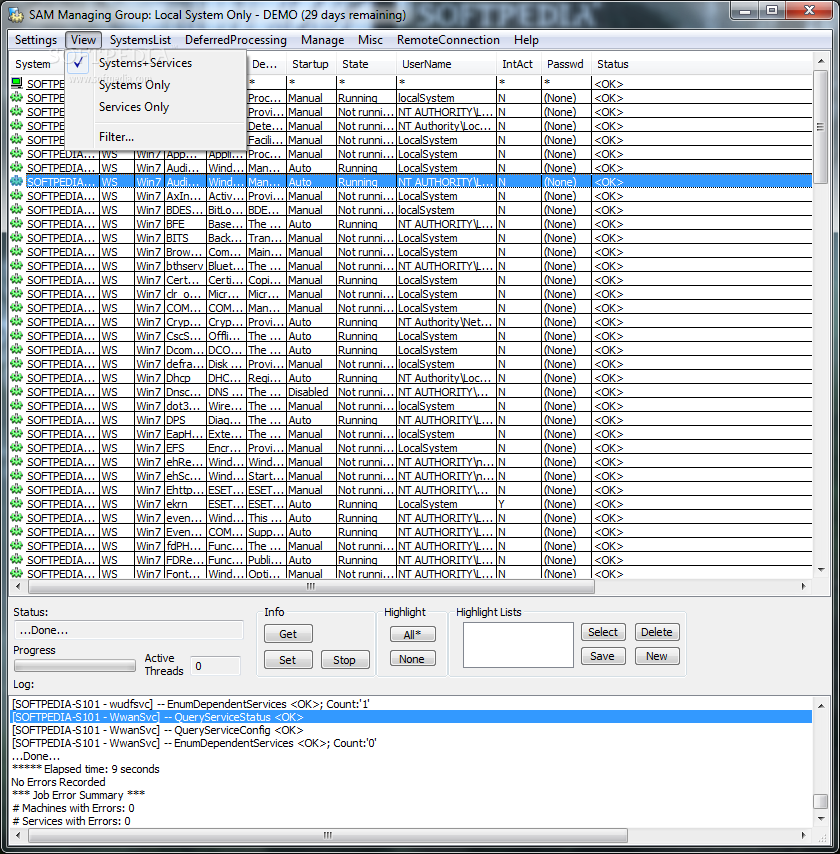
Task: Open the Misc menu
Action: [370, 40]
